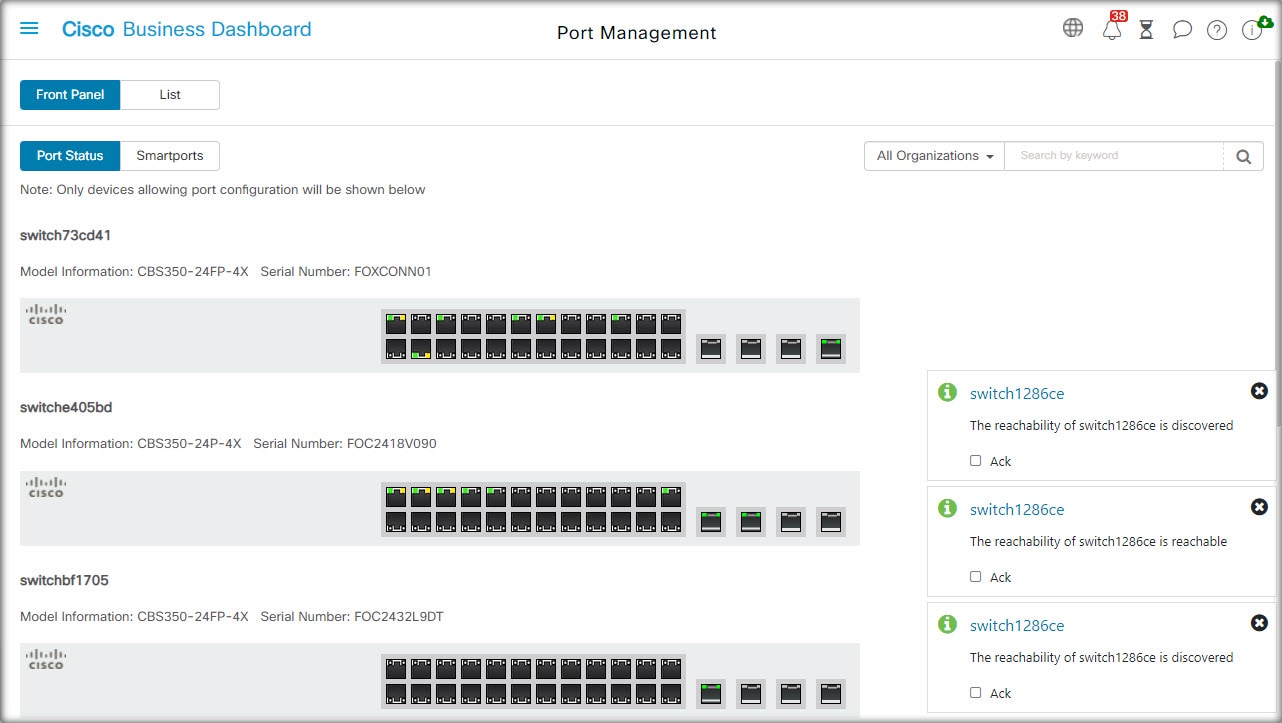Select the last SFP port on switche405bd
The height and width of the screenshot is (723, 1282).
[x=830, y=521]
